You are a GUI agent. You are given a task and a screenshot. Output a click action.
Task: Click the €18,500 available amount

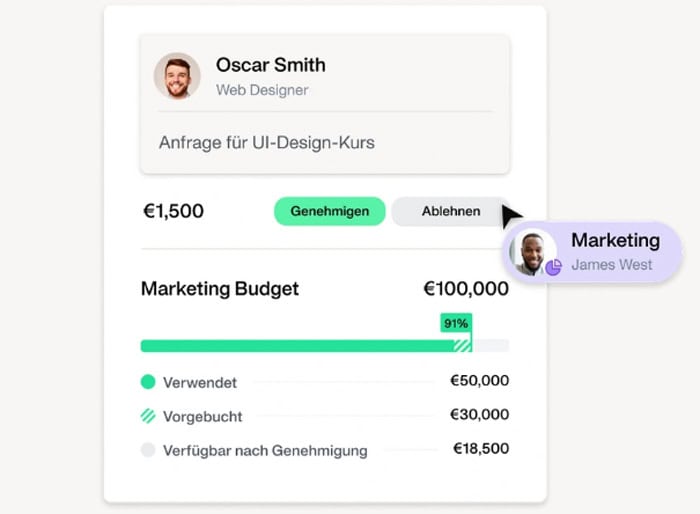(x=481, y=448)
